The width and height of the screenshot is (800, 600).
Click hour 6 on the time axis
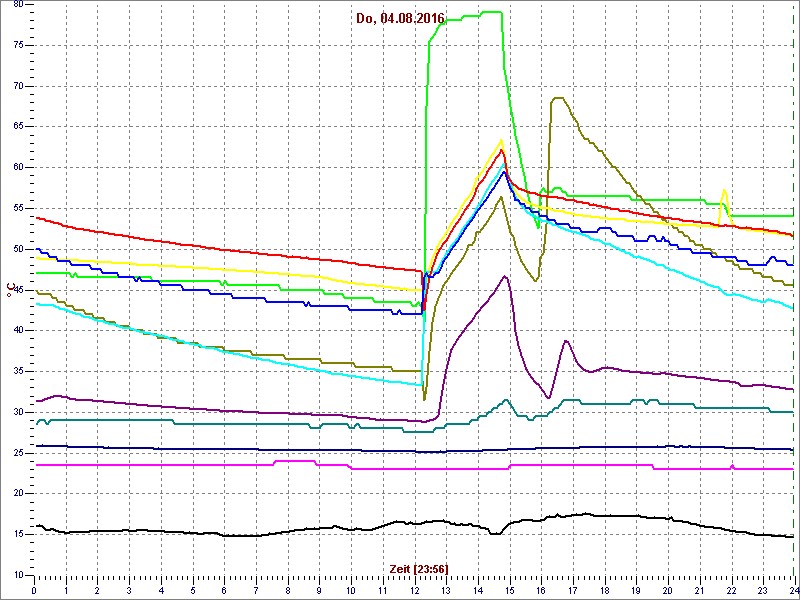point(224,590)
